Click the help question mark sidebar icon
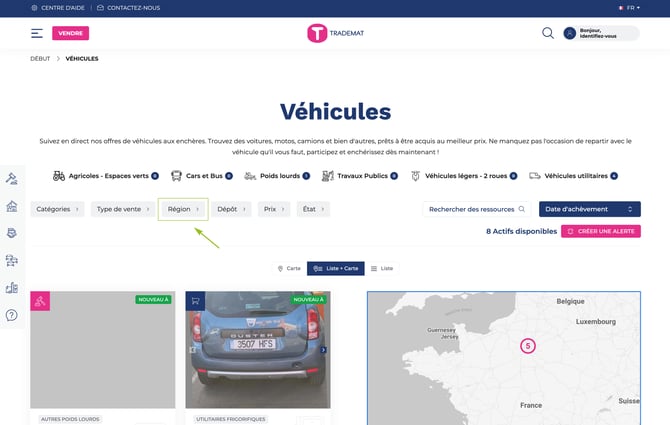 click(12, 315)
